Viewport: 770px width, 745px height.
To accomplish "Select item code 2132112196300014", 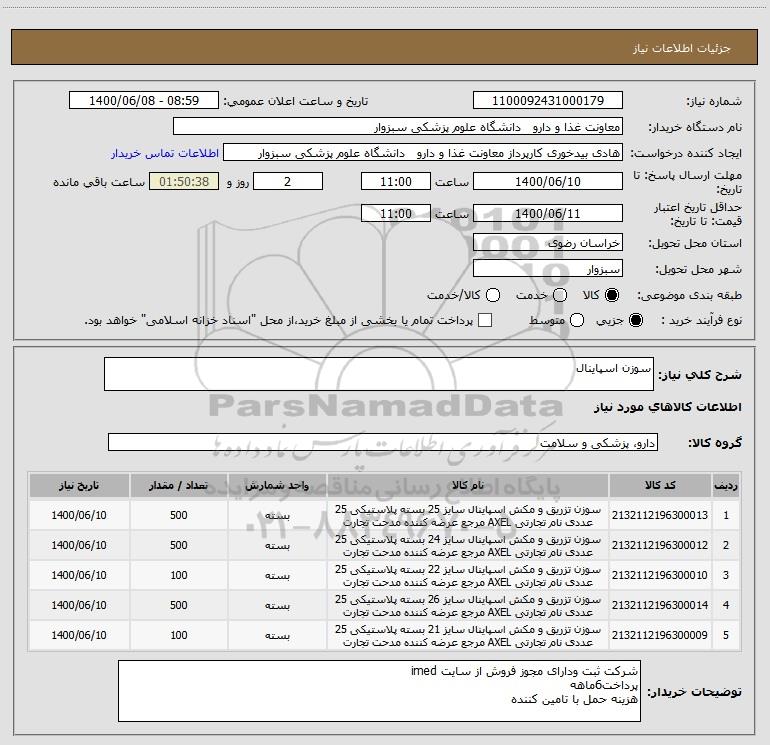I will [660, 605].
